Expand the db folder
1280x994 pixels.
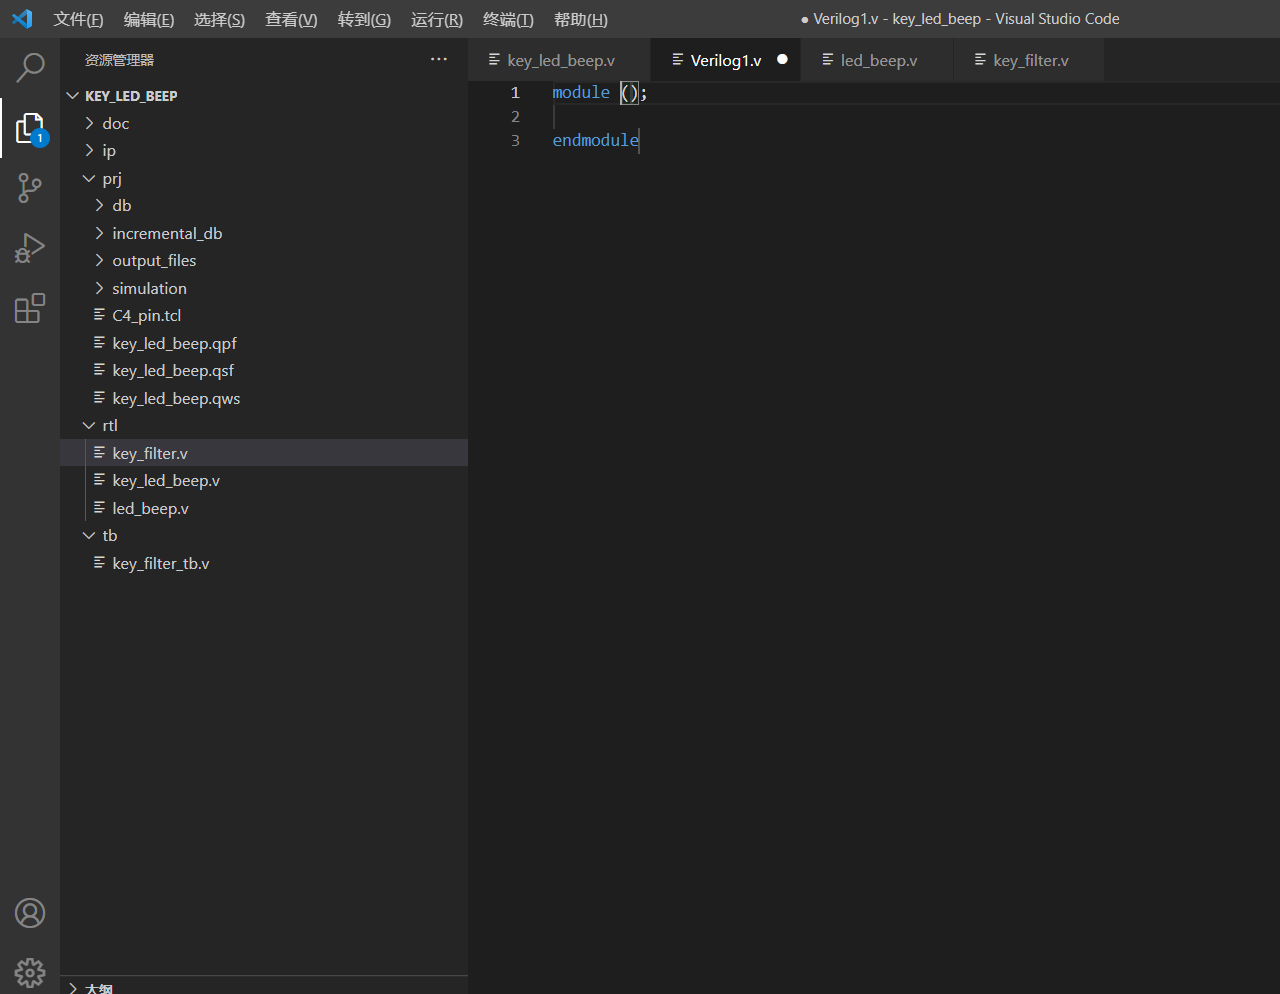(x=99, y=206)
